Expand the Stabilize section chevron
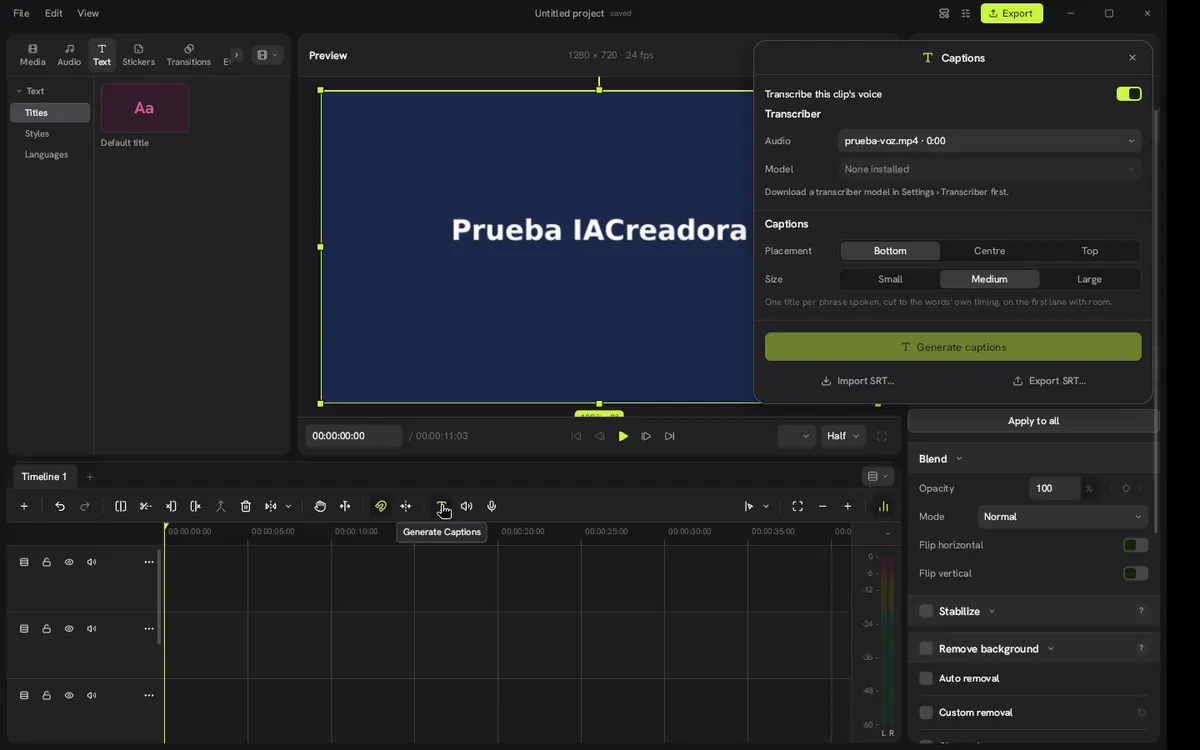Viewport: 1200px width, 750px height. tap(992, 611)
